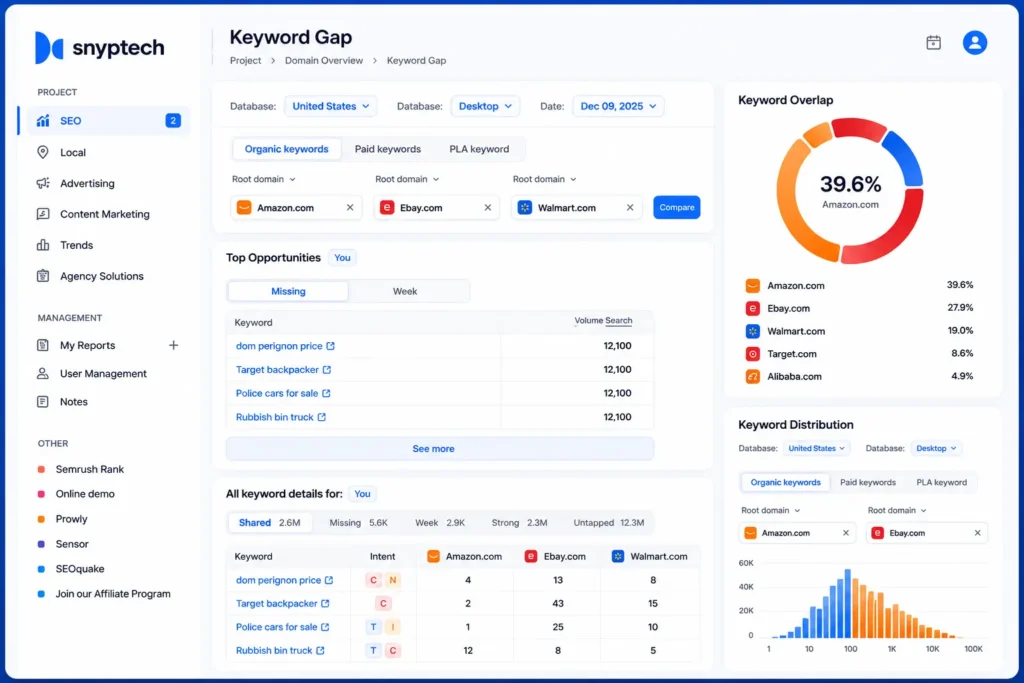Click the Local map pin icon
The width and height of the screenshot is (1024, 683).
[43, 152]
